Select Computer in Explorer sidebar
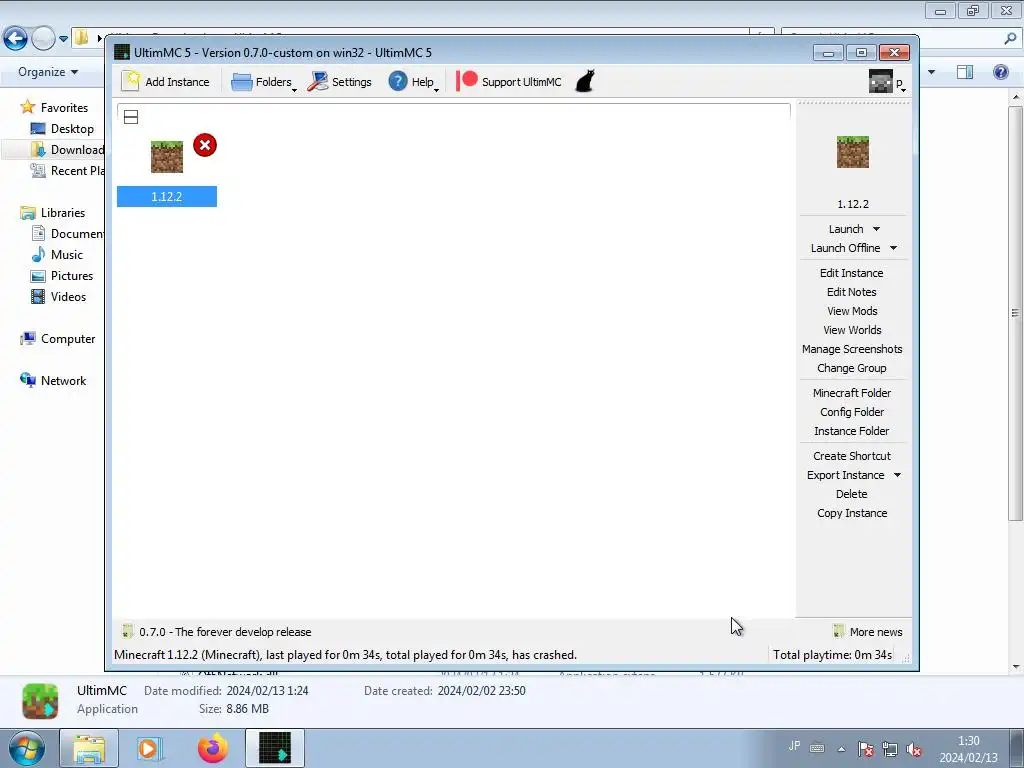Viewport: 1024px width, 768px height. [58, 339]
